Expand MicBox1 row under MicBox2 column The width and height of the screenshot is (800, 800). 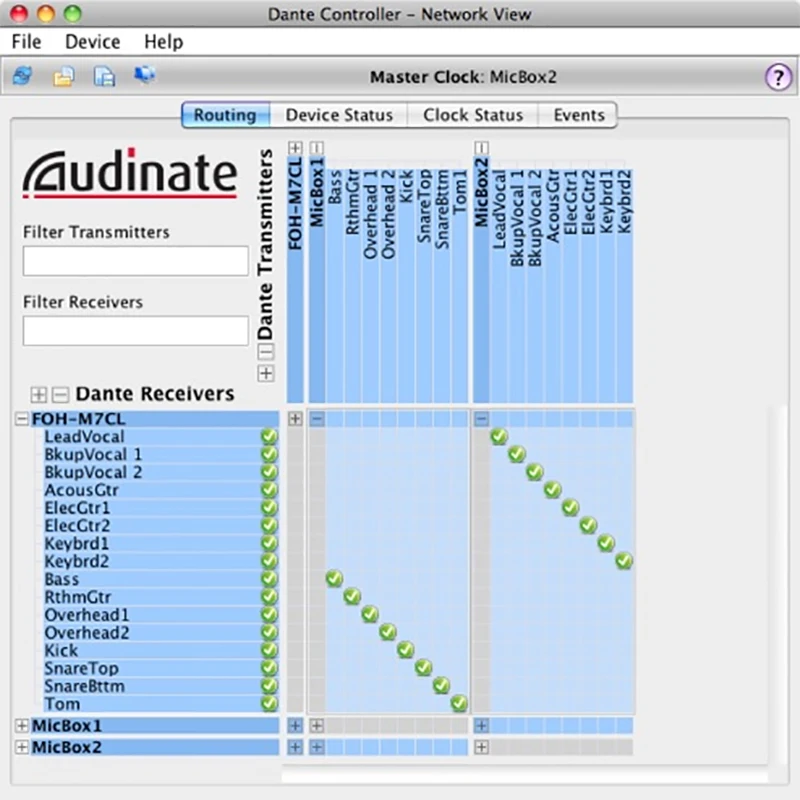pos(481,726)
